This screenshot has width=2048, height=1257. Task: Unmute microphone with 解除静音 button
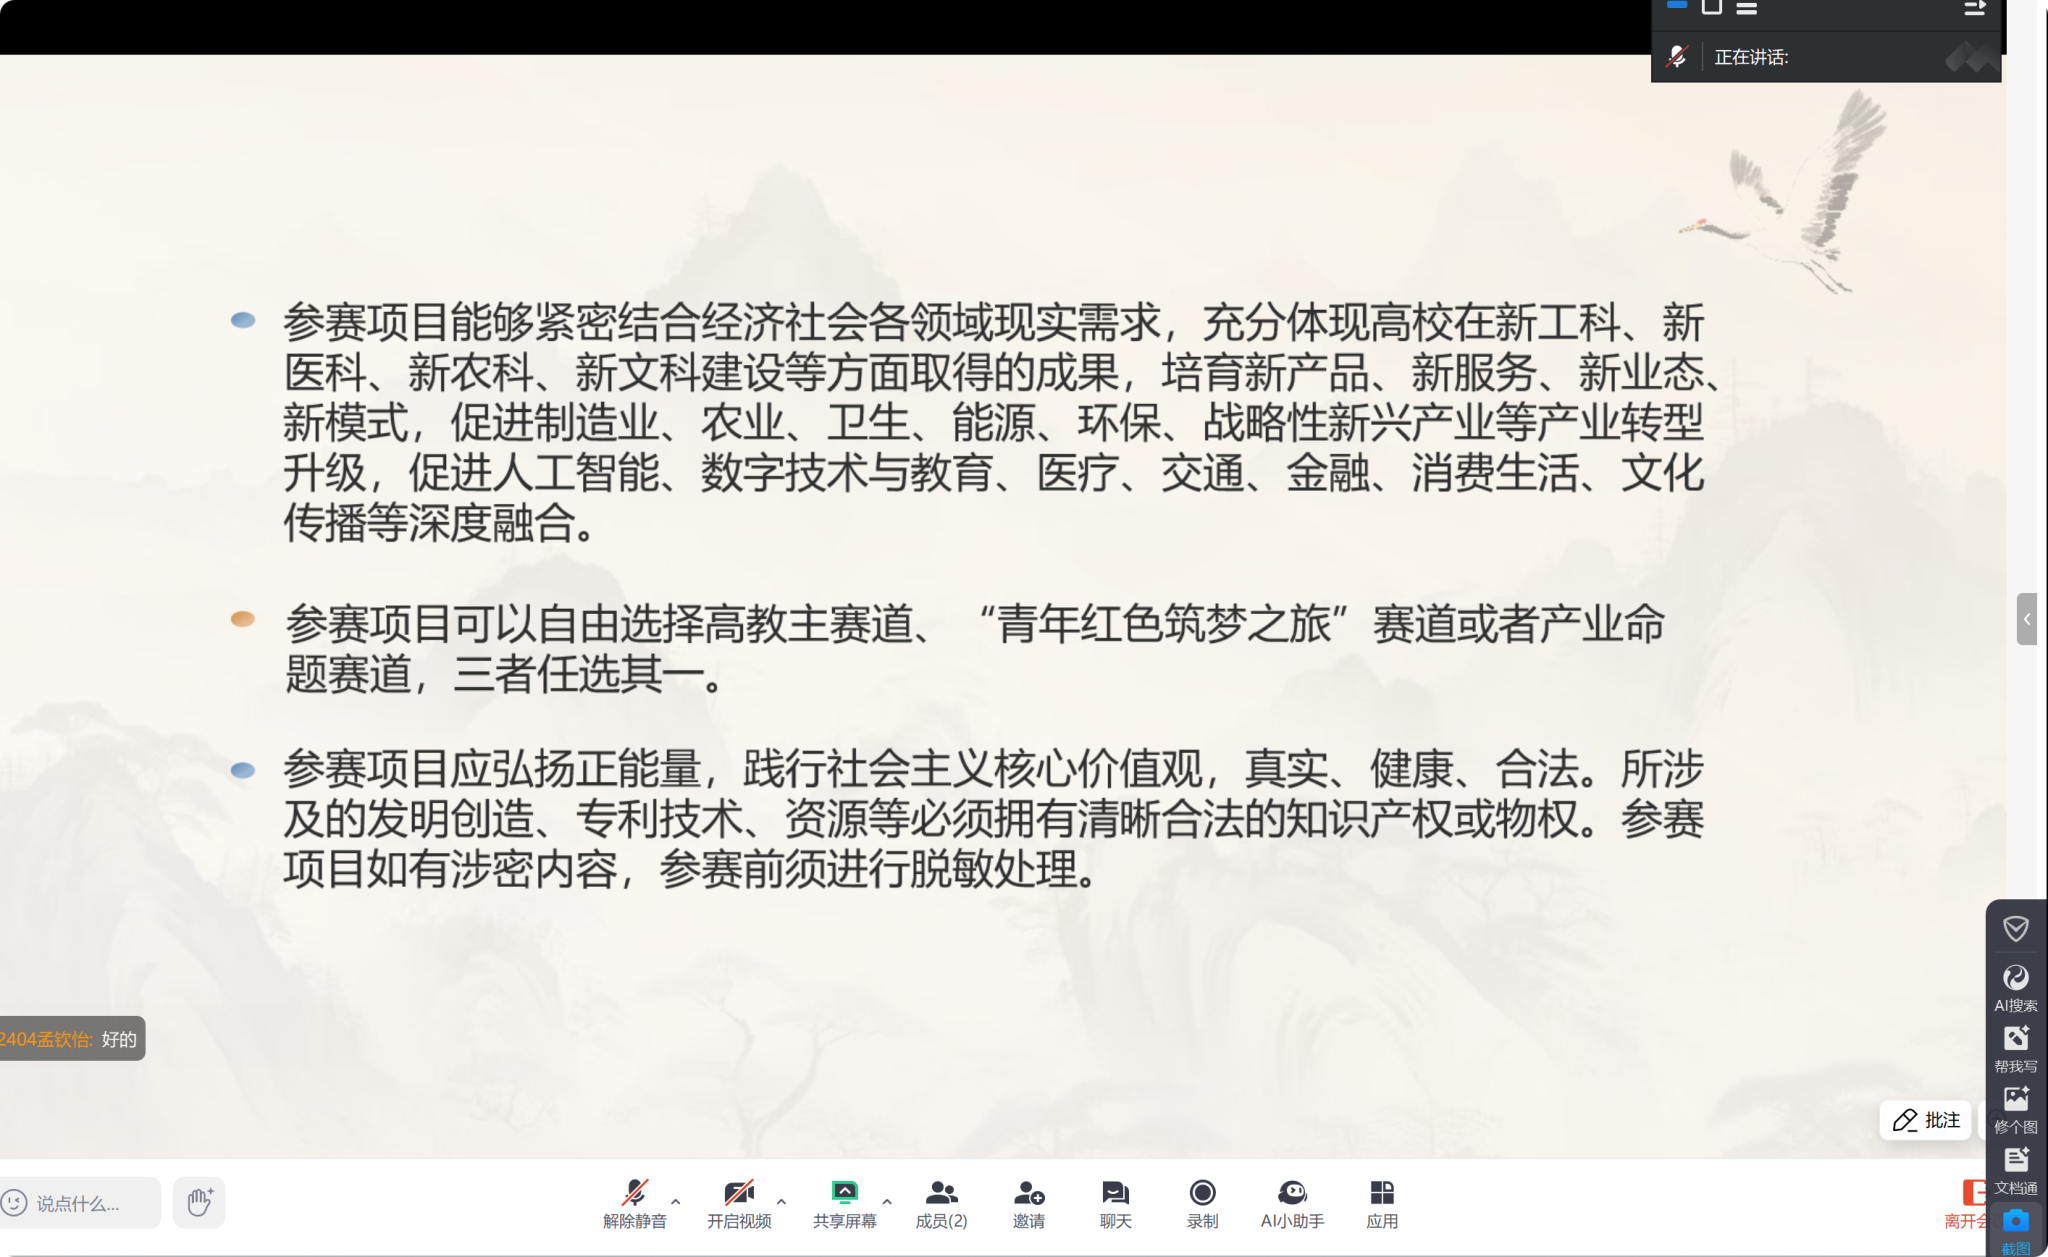(634, 1202)
